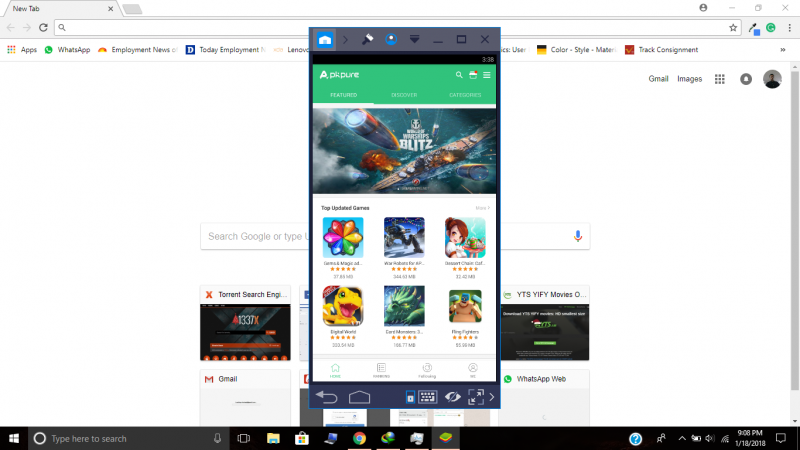Expand the bookmarks bar overflow chevron

click(783, 49)
